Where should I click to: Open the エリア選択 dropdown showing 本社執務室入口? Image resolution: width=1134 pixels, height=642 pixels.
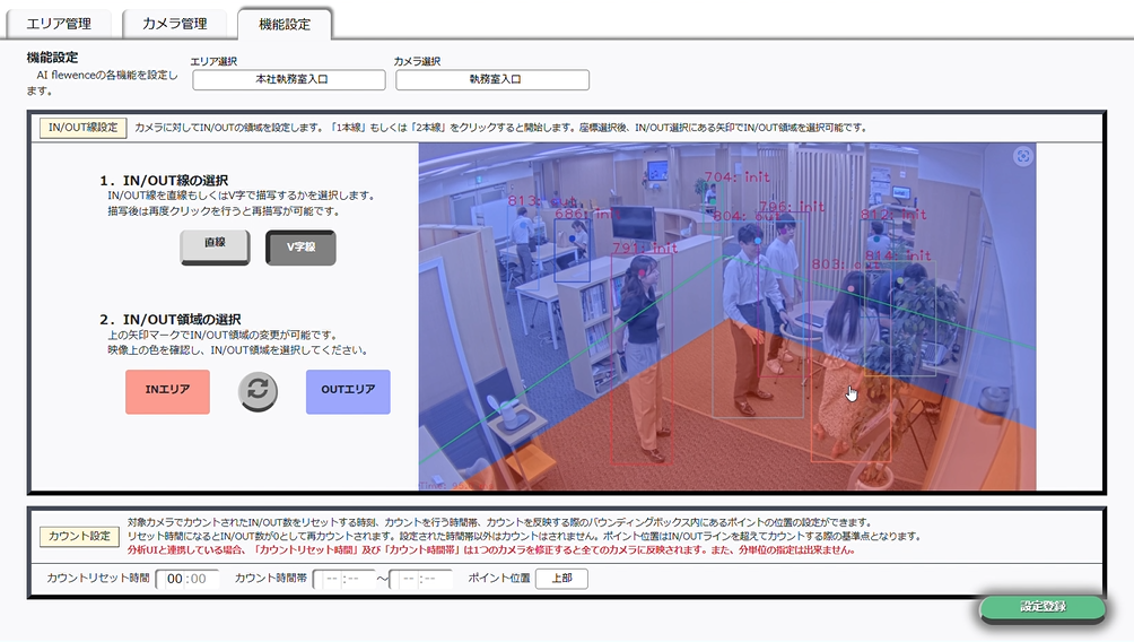(x=287, y=80)
